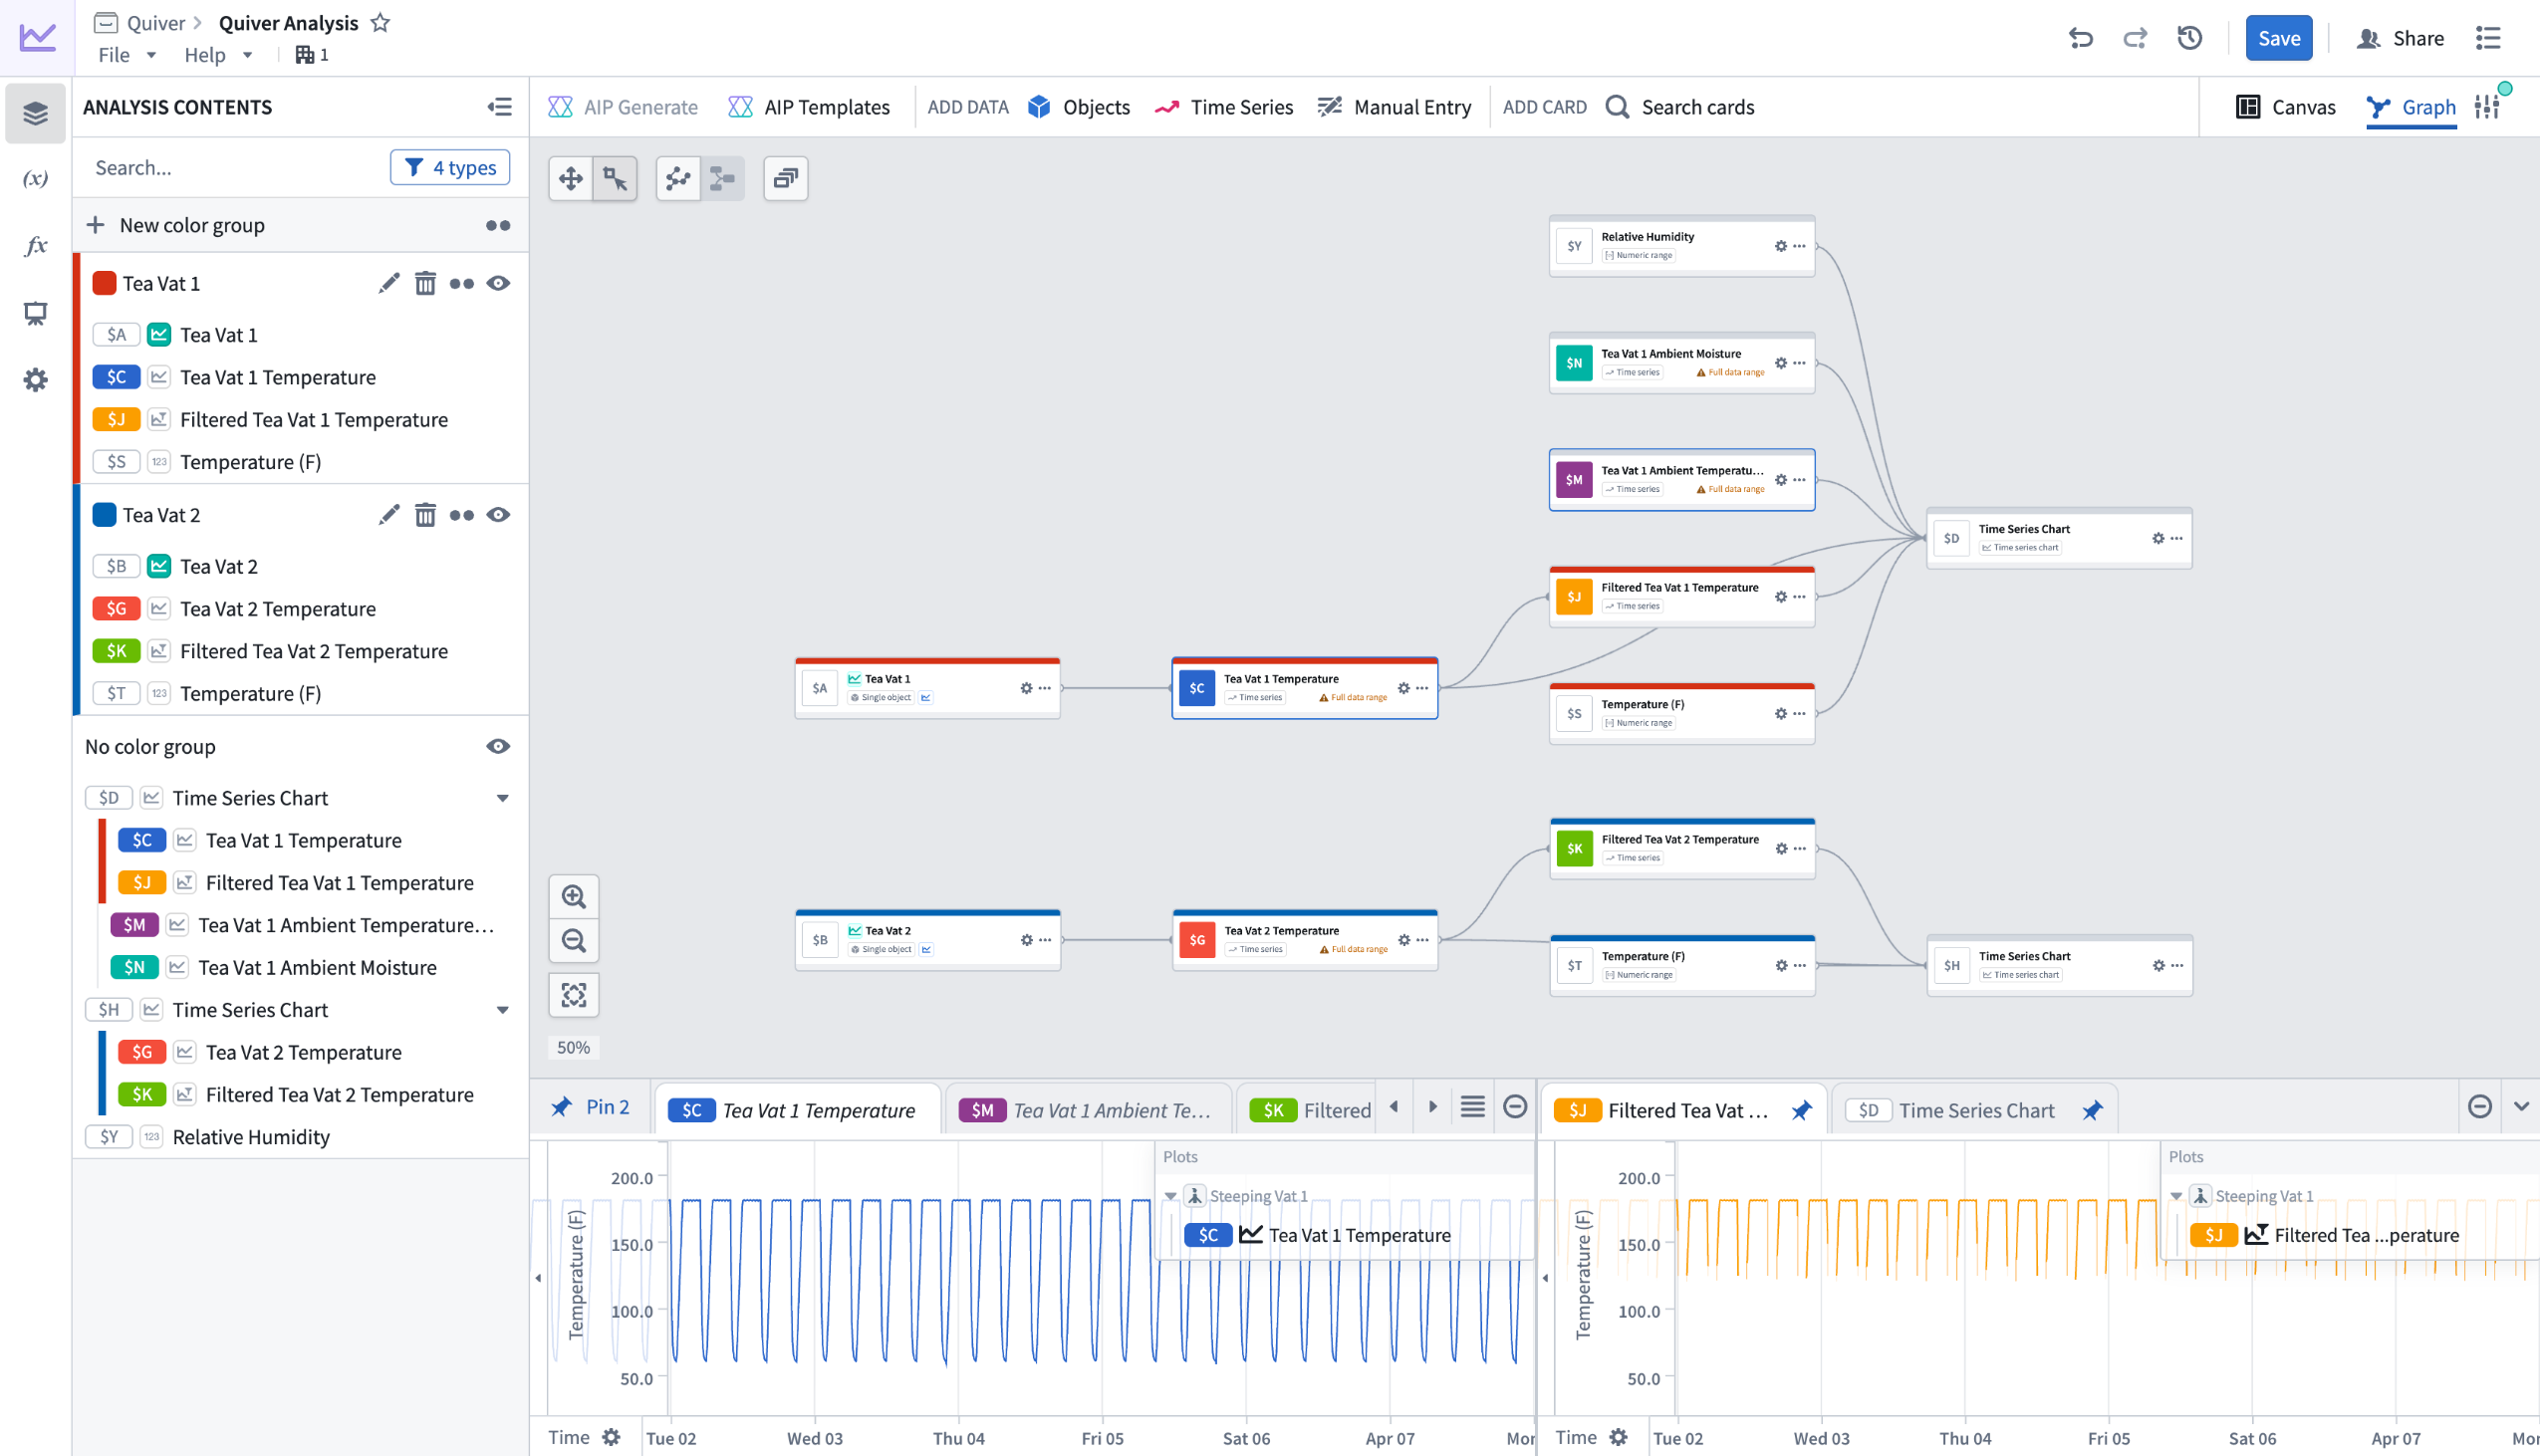Click the Save button
2540x1456 pixels.
(2279, 38)
